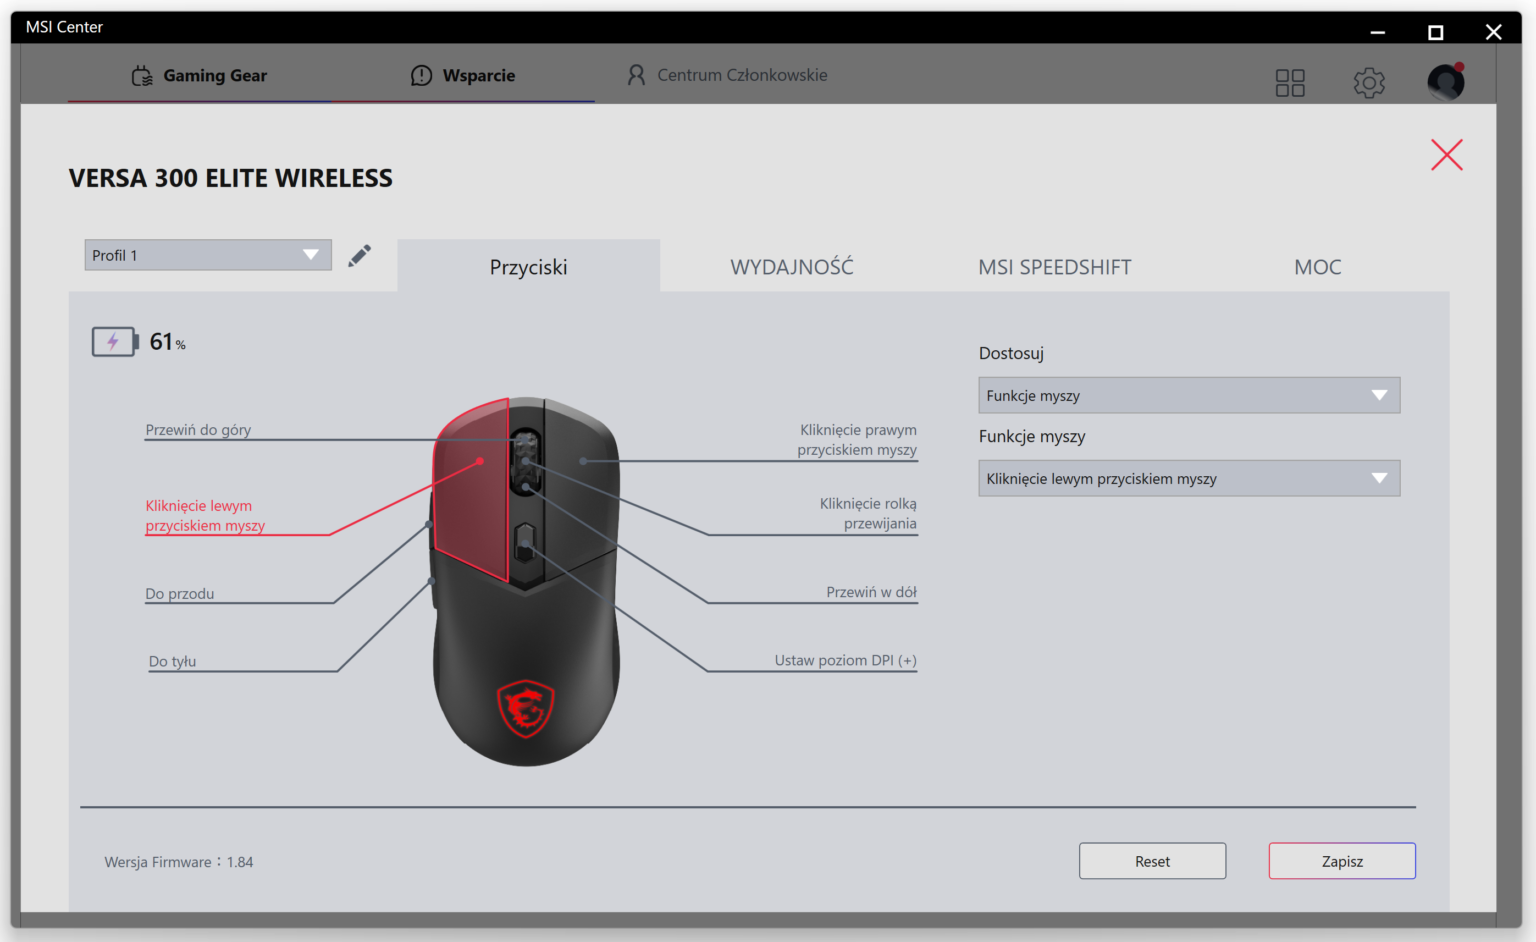The image size is (1536, 942).
Task: Open the Gaming Gear section icon
Action: (141, 75)
